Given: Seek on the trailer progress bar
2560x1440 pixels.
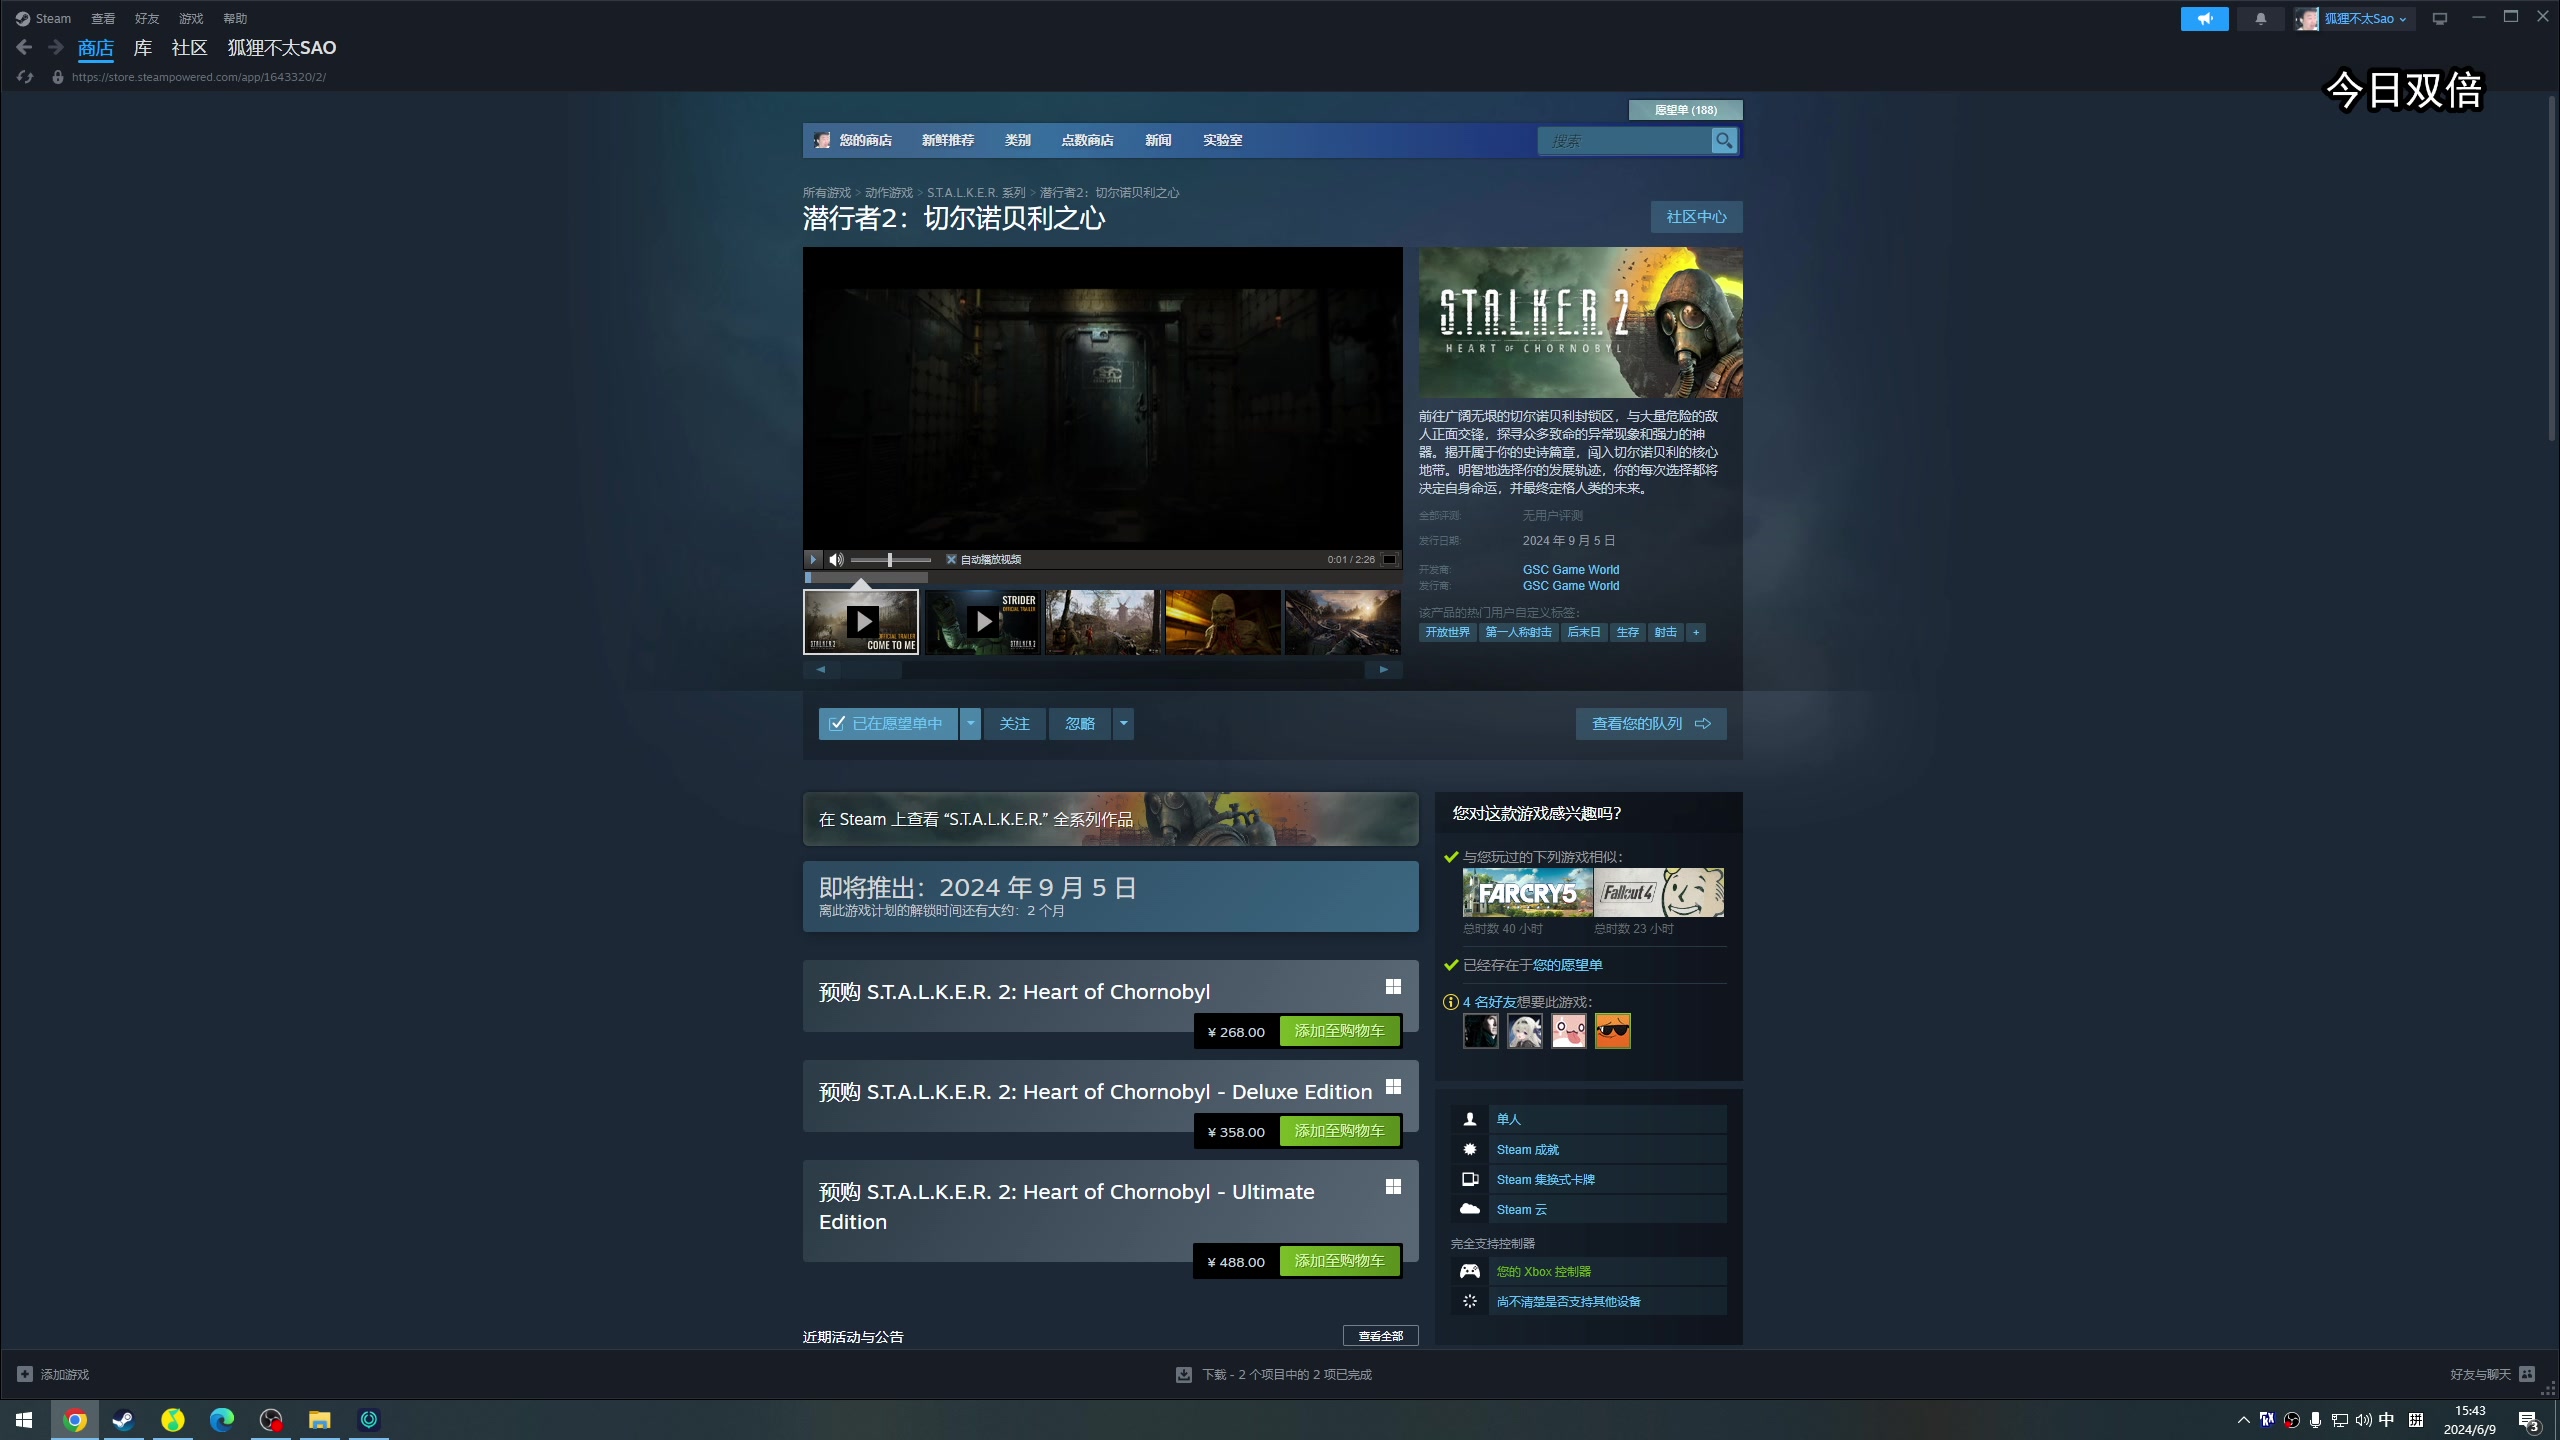Looking at the screenshot, I should click(x=1103, y=577).
